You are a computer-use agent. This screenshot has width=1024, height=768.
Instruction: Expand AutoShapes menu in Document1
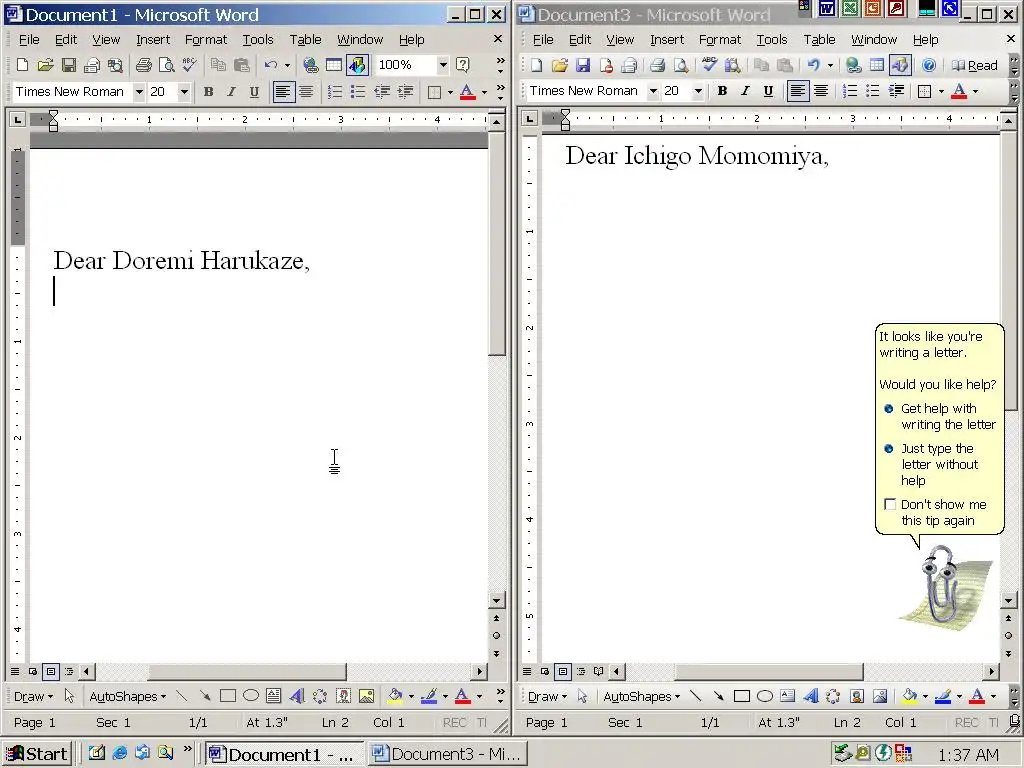click(x=127, y=696)
